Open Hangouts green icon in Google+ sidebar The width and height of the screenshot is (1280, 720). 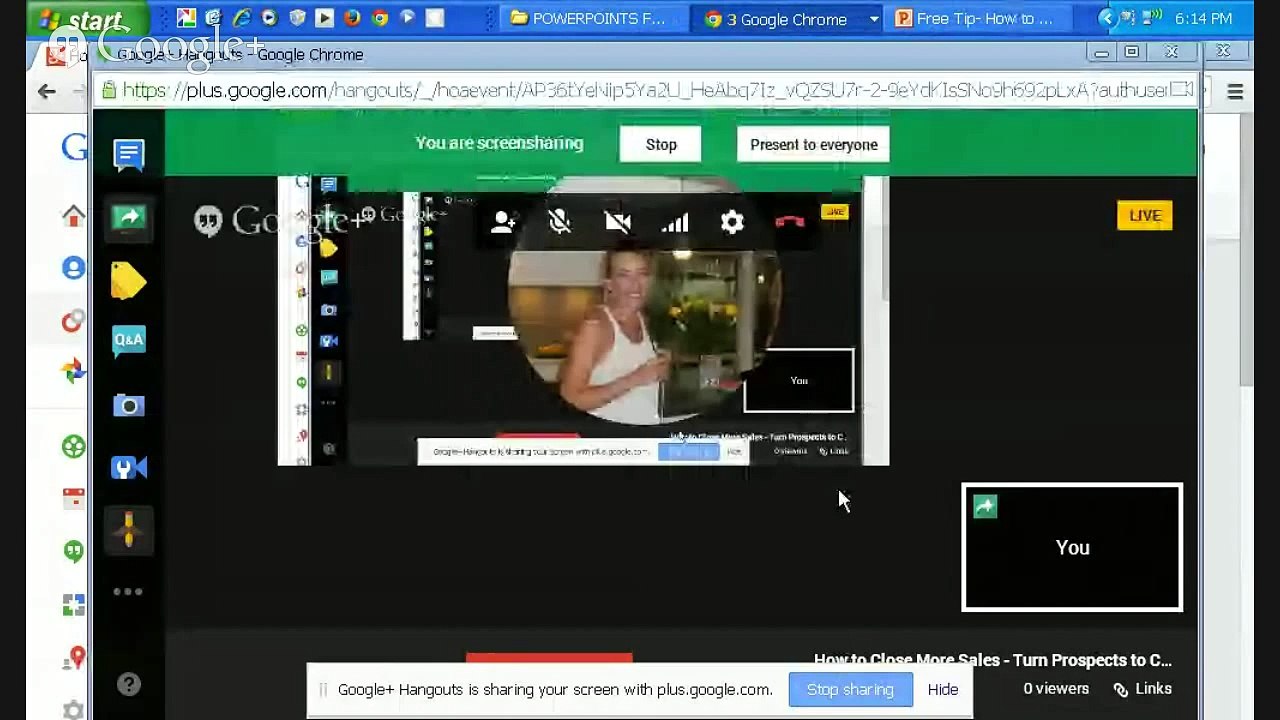point(74,551)
